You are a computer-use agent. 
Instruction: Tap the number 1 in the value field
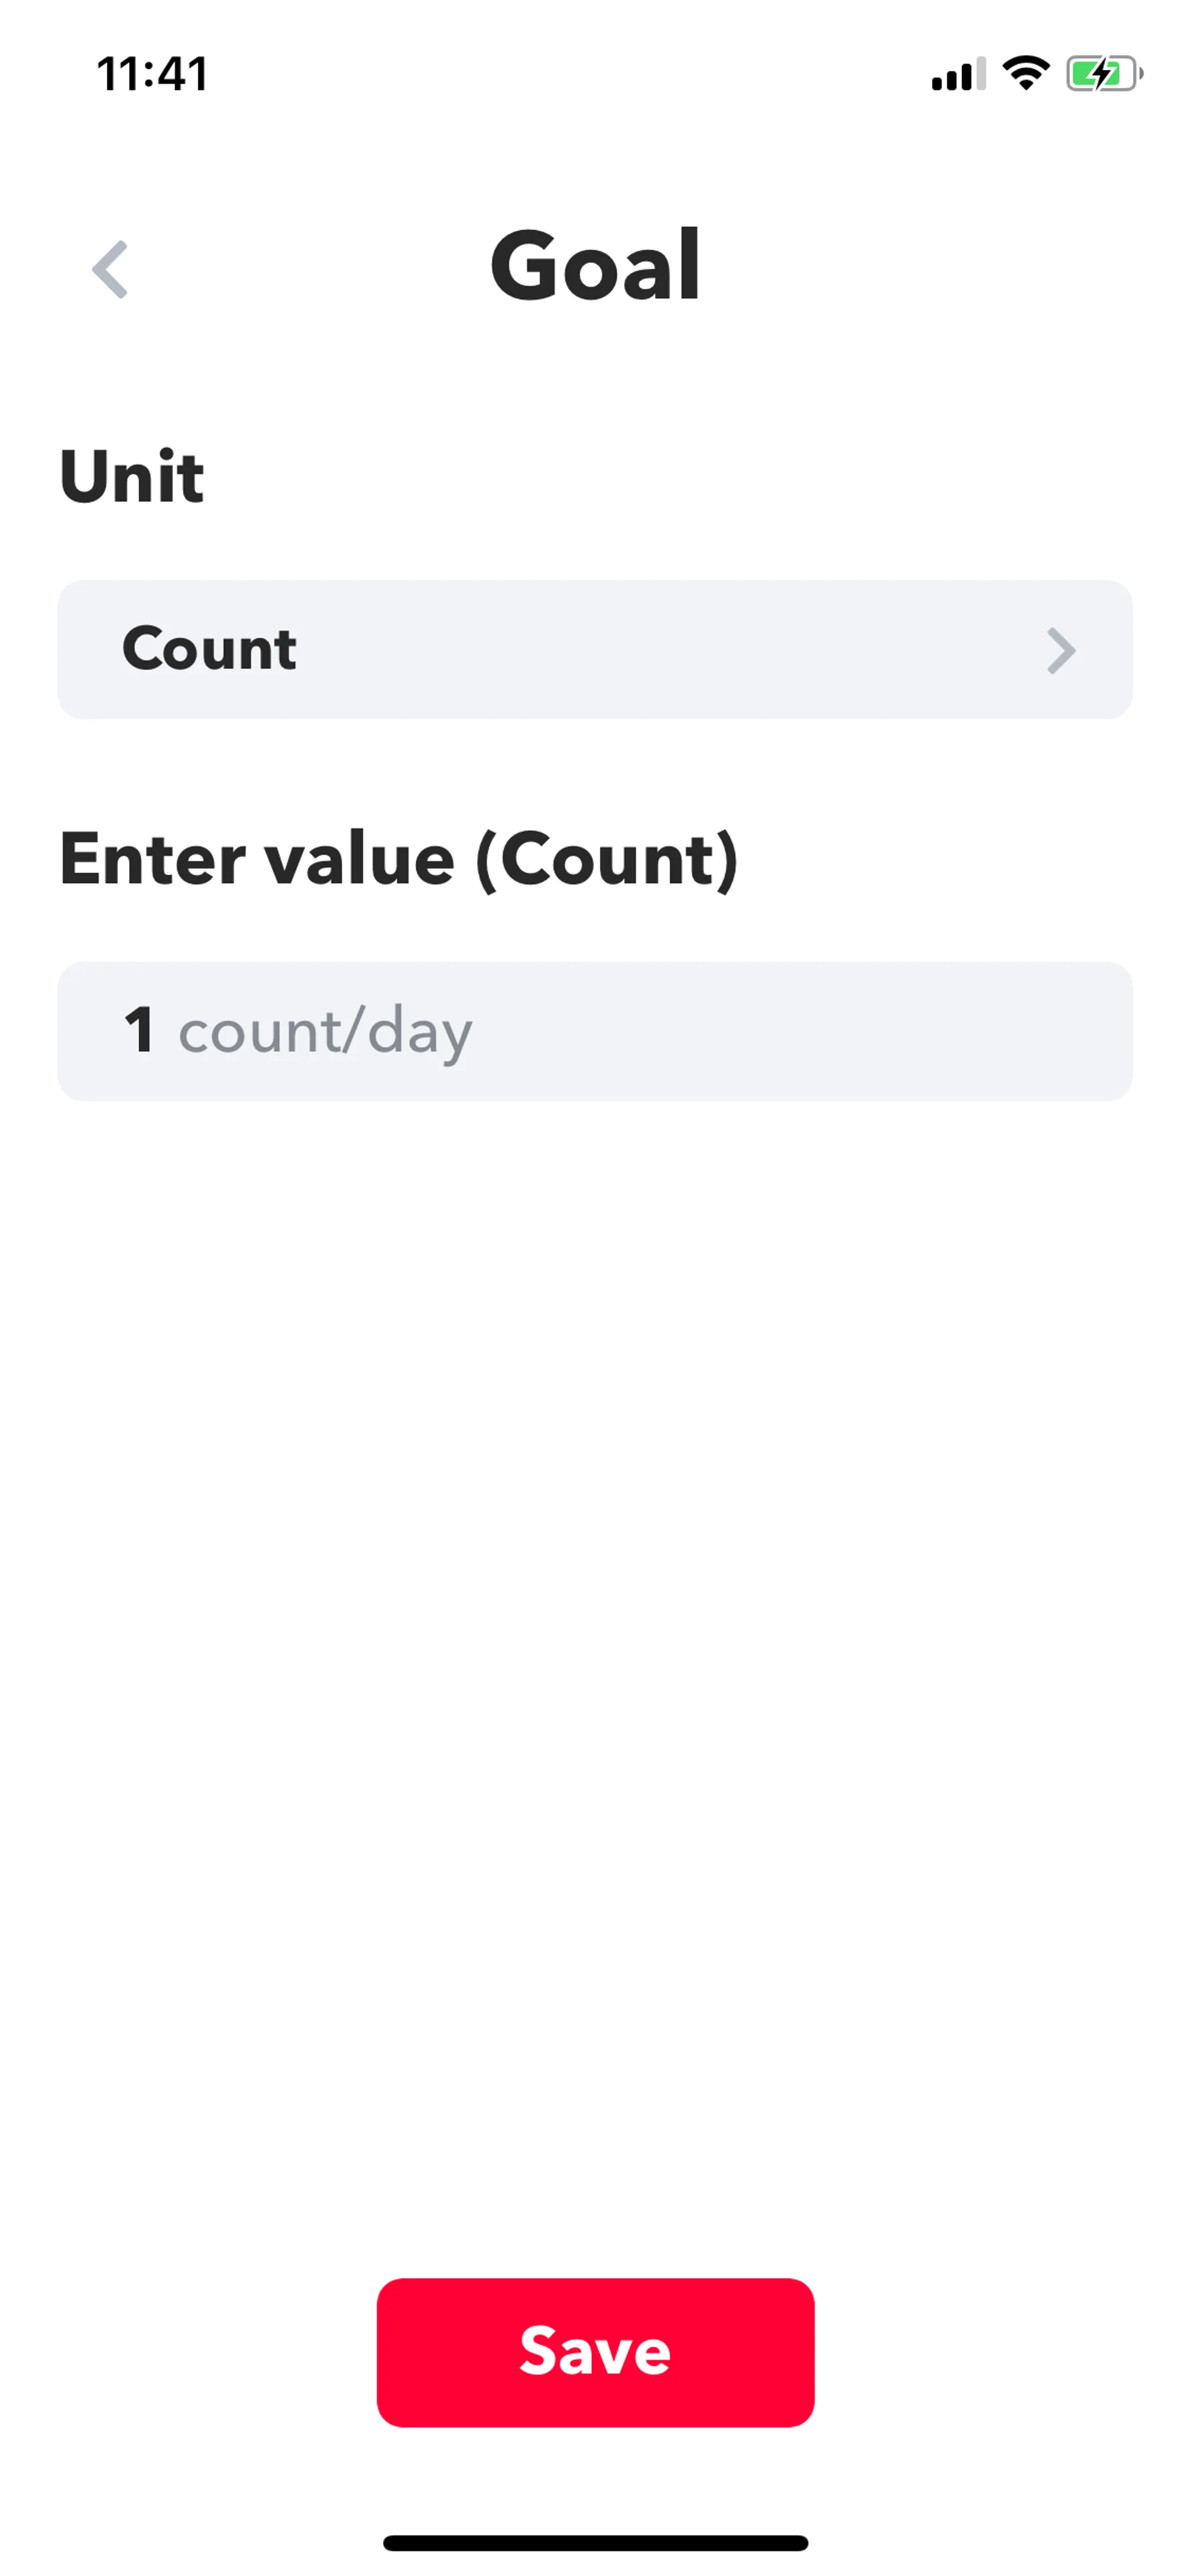(139, 1031)
